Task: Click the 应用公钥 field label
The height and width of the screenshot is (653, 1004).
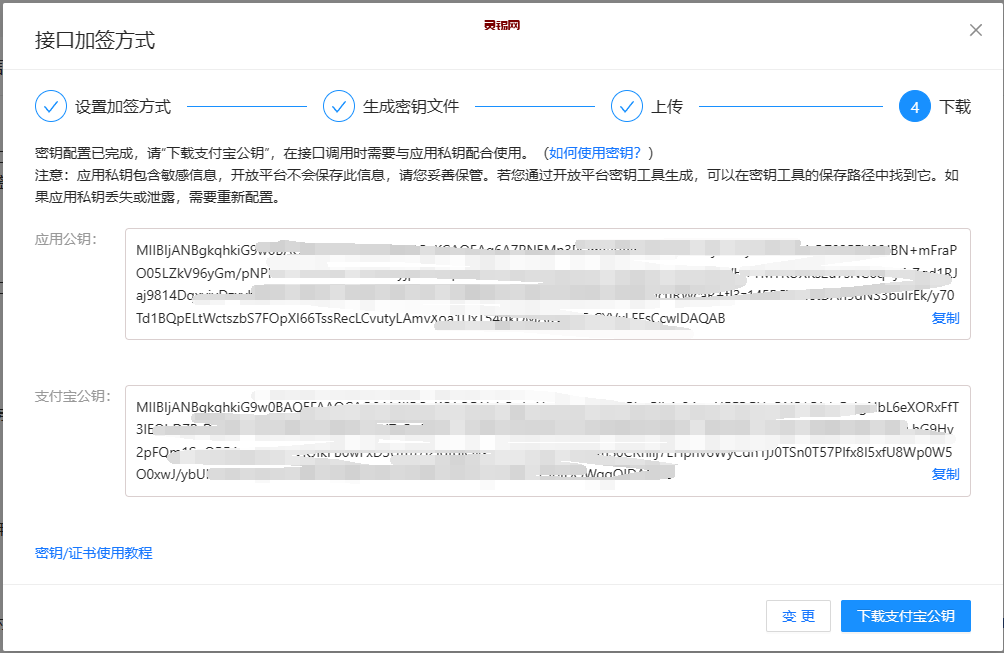Action: point(65,240)
